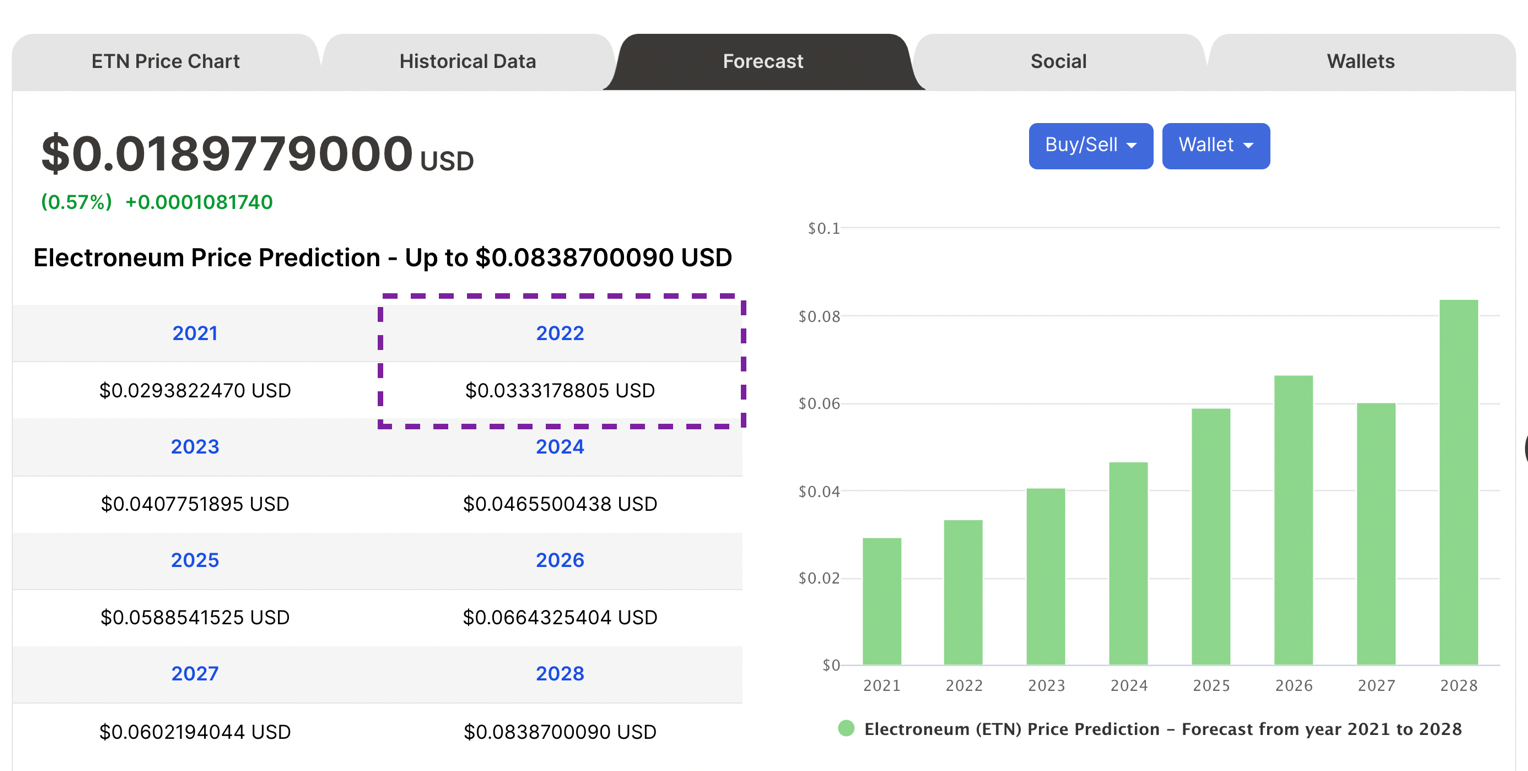Click the 2021 year link
This screenshot has height=771, width=1528.
tap(195, 333)
